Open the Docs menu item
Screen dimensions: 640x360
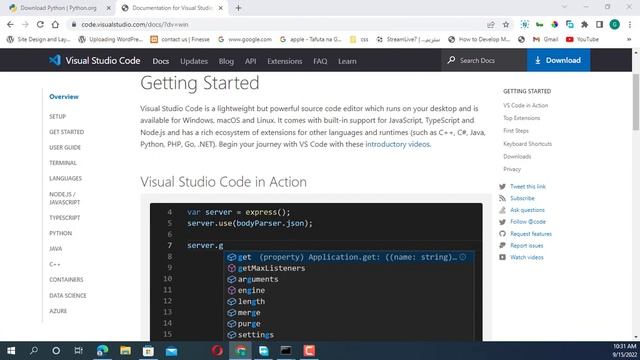click(160, 61)
